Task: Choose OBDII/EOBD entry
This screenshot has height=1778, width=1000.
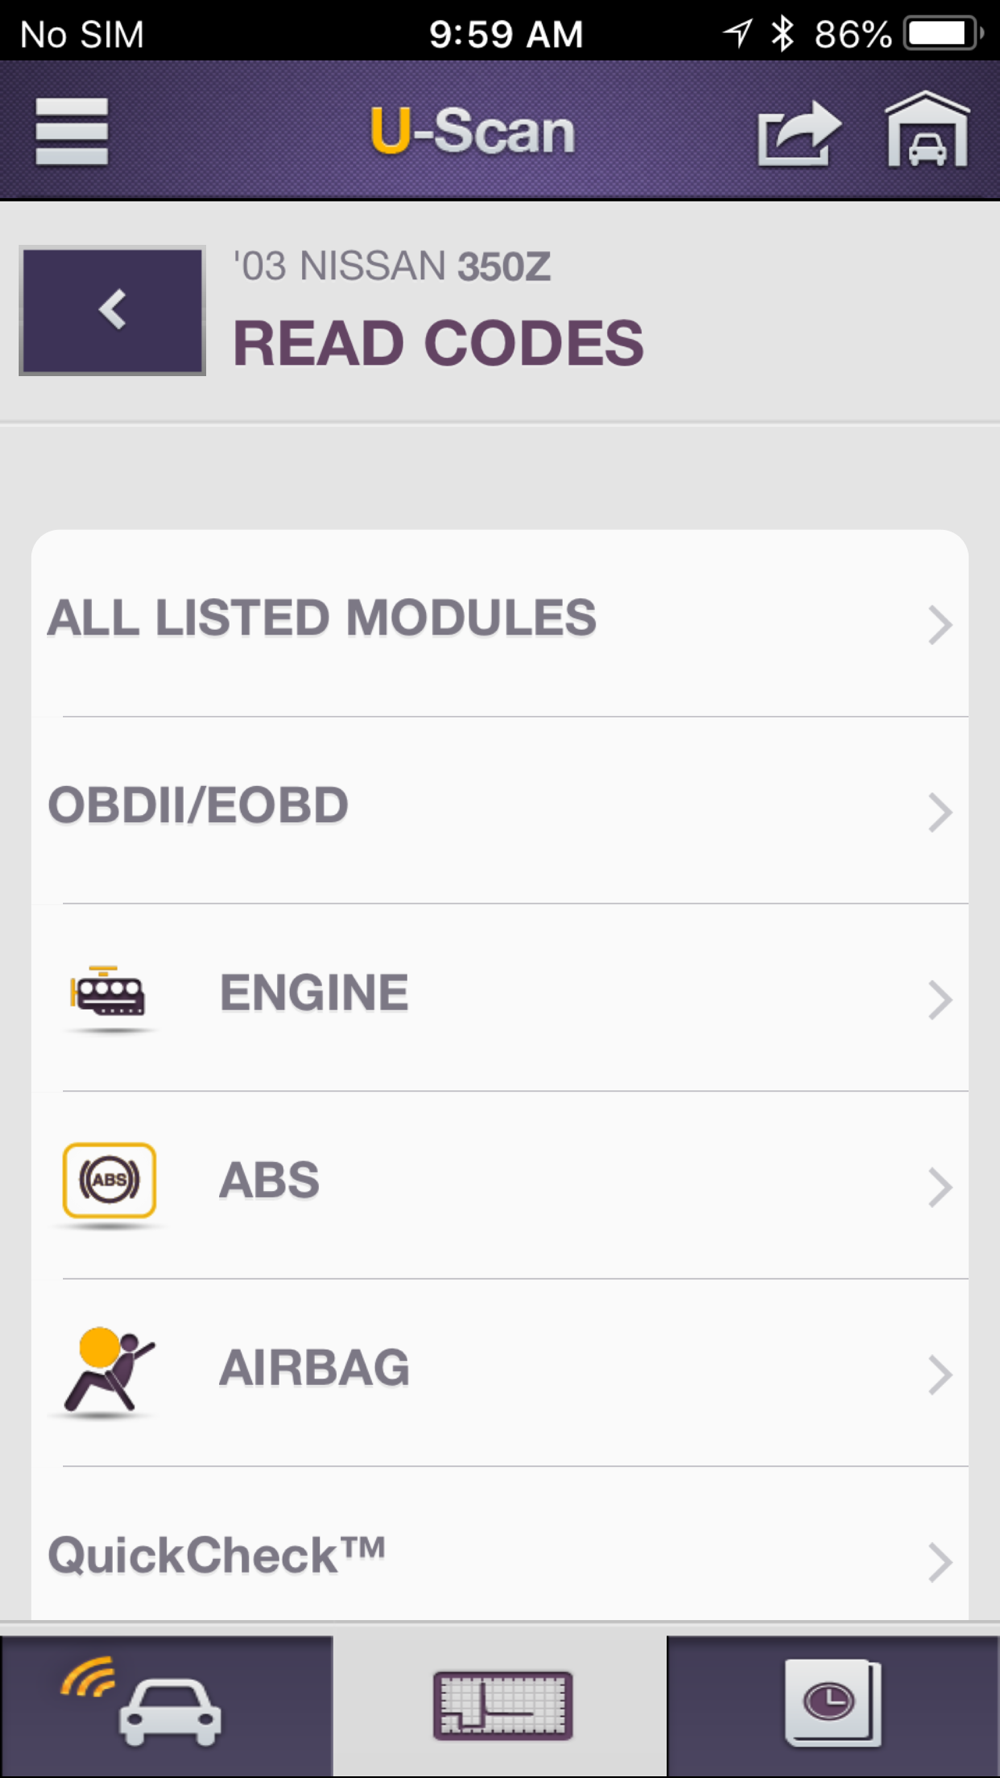Action: [x=198, y=806]
